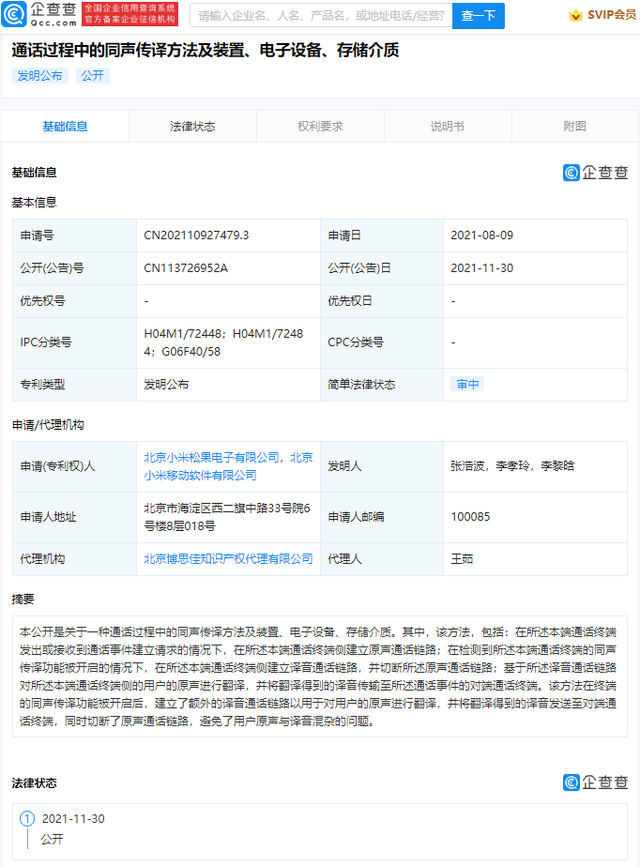The height and width of the screenshot is (866, 640).
Task: Click the search input field
Action: click(x=319, y=16)
